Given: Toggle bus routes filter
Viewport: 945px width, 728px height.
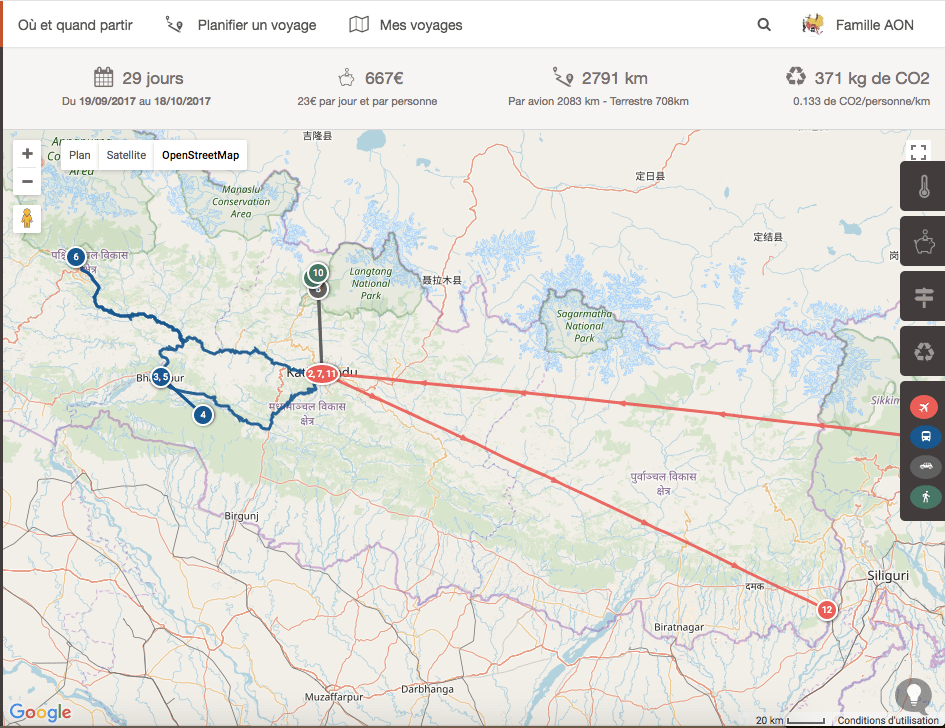Looking at the screenshot, I should click(924, 436).
